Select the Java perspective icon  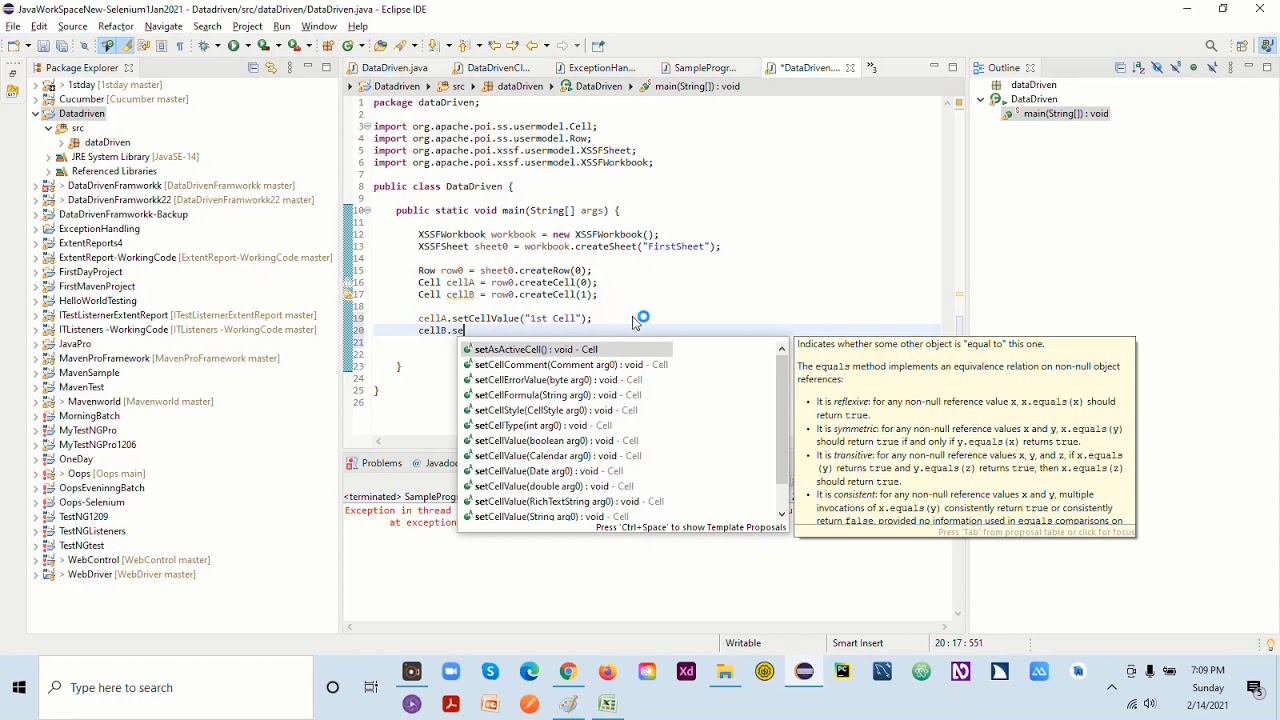coord(1267,45)
